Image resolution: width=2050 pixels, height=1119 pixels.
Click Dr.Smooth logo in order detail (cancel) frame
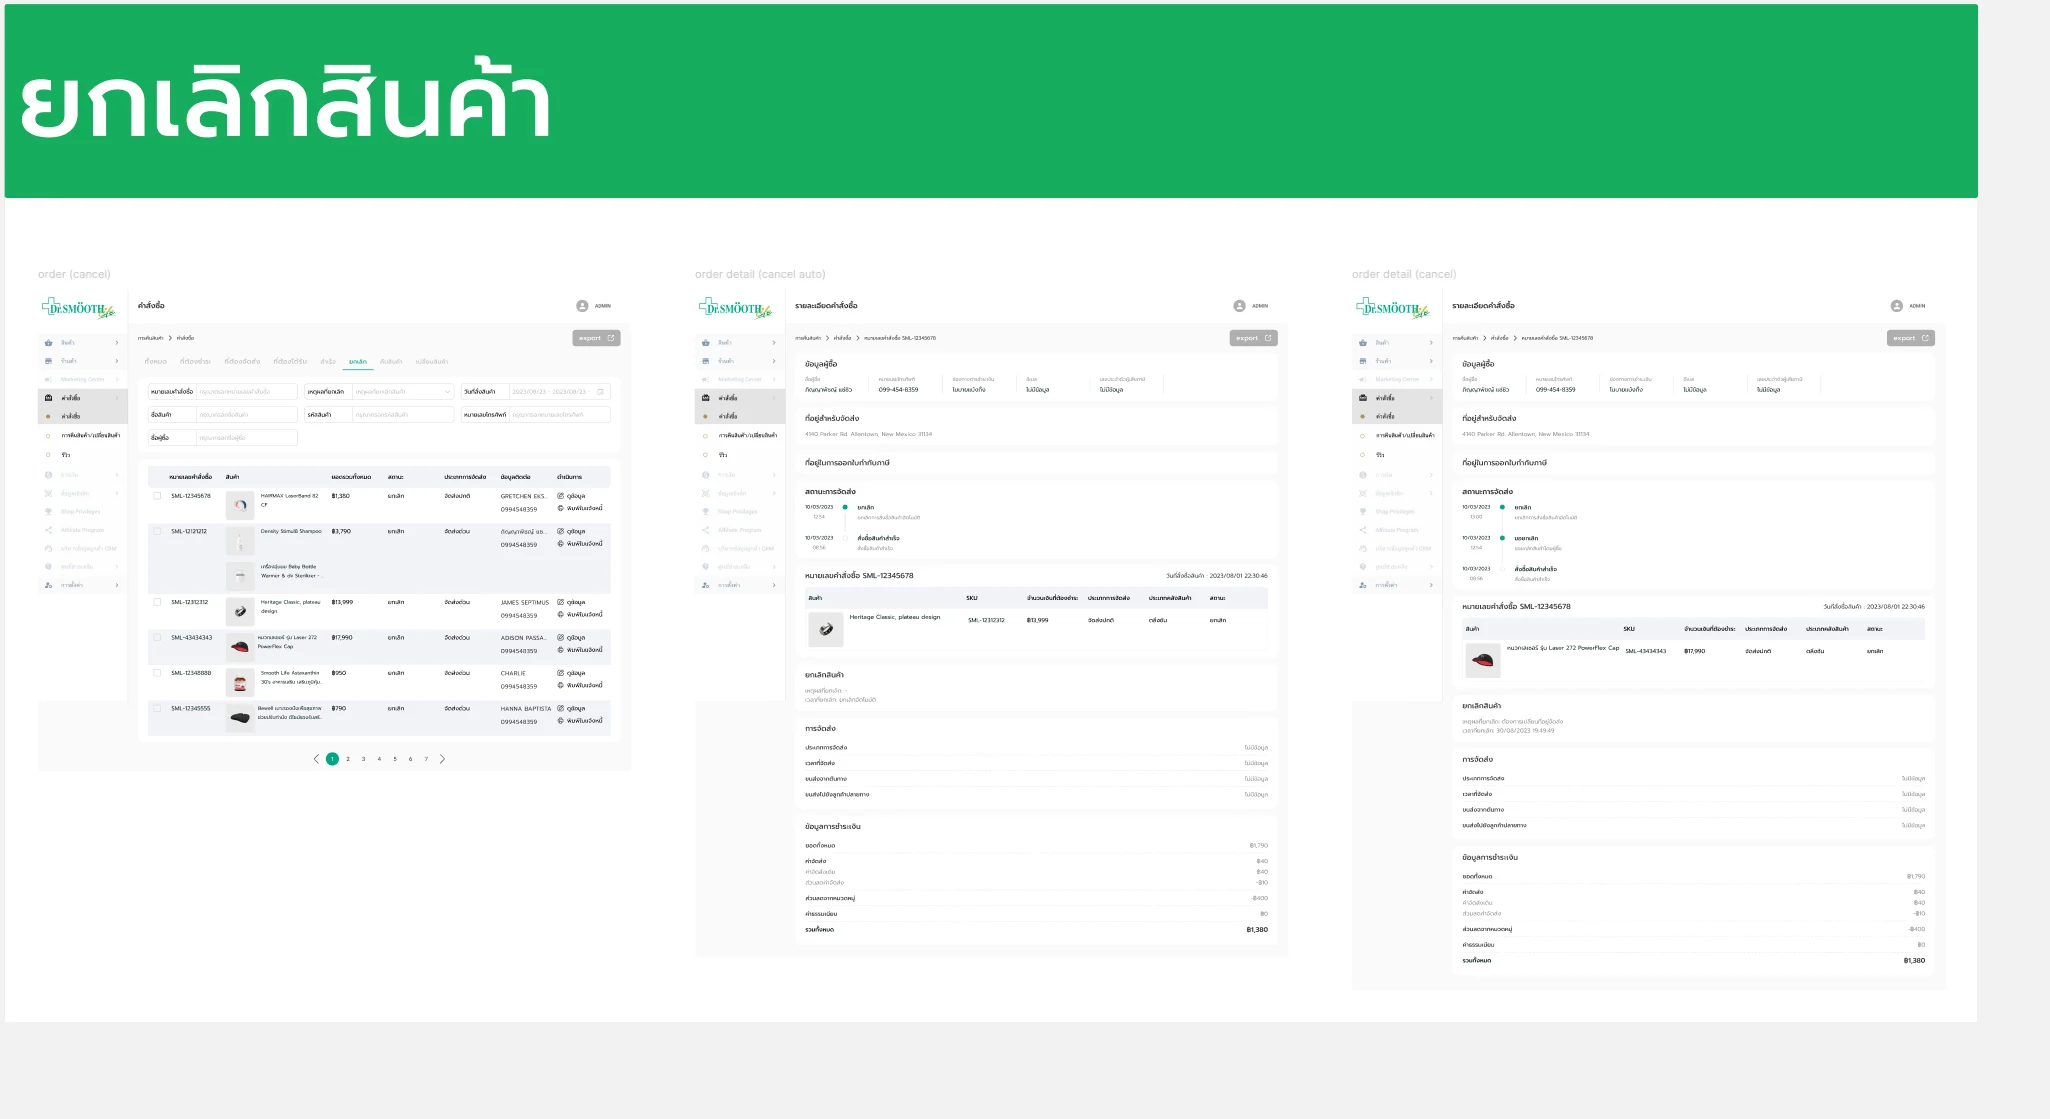click(1392, 308)
